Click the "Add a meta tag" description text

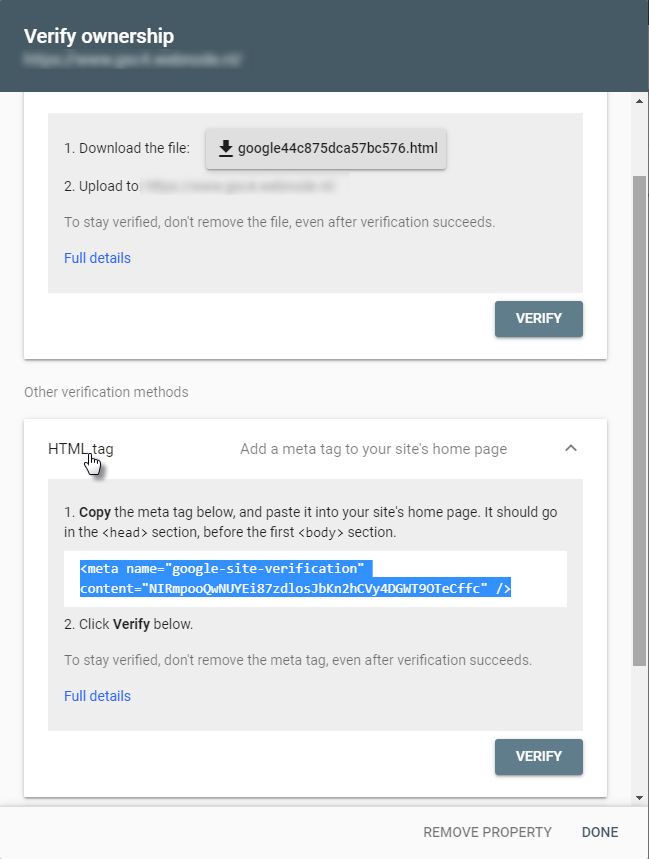pyautogui.click(x=373, y=449)
